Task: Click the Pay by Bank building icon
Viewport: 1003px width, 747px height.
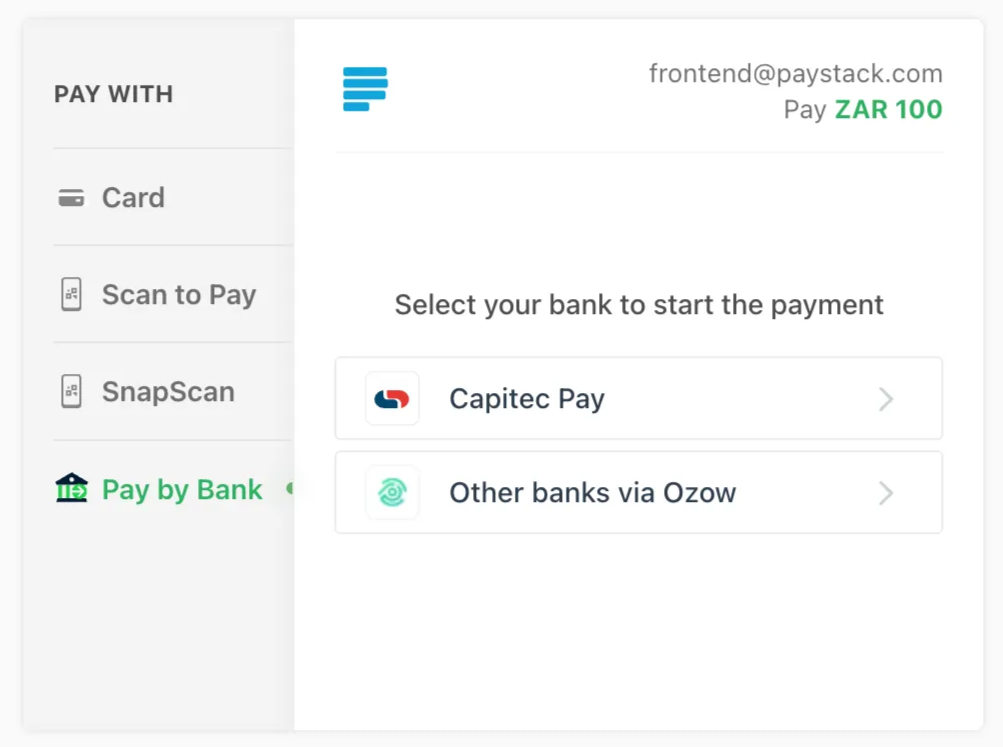Action: 71,489
